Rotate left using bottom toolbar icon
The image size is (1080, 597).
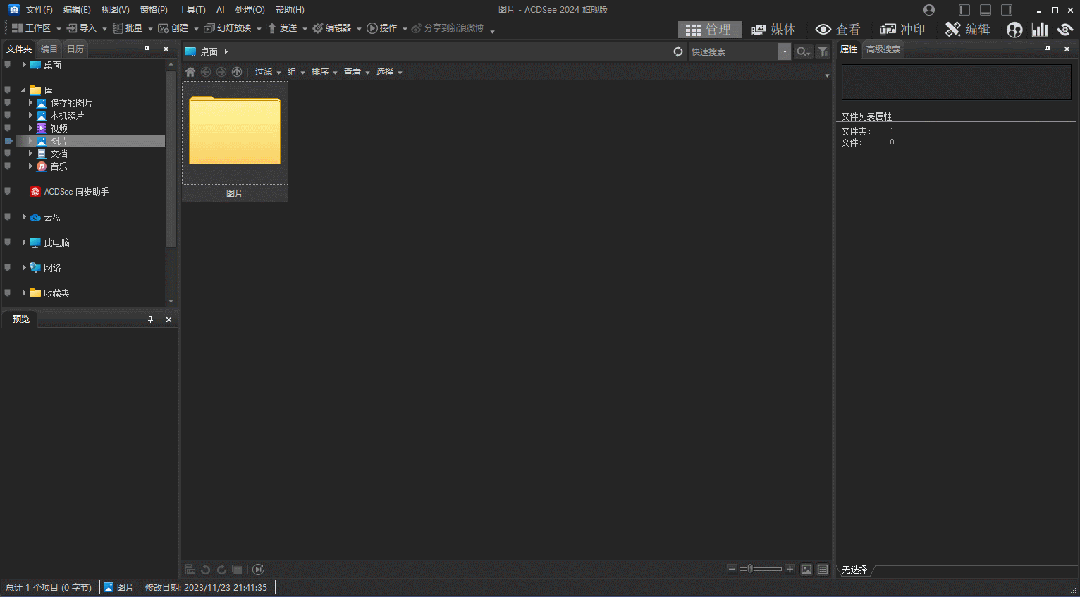205,569
